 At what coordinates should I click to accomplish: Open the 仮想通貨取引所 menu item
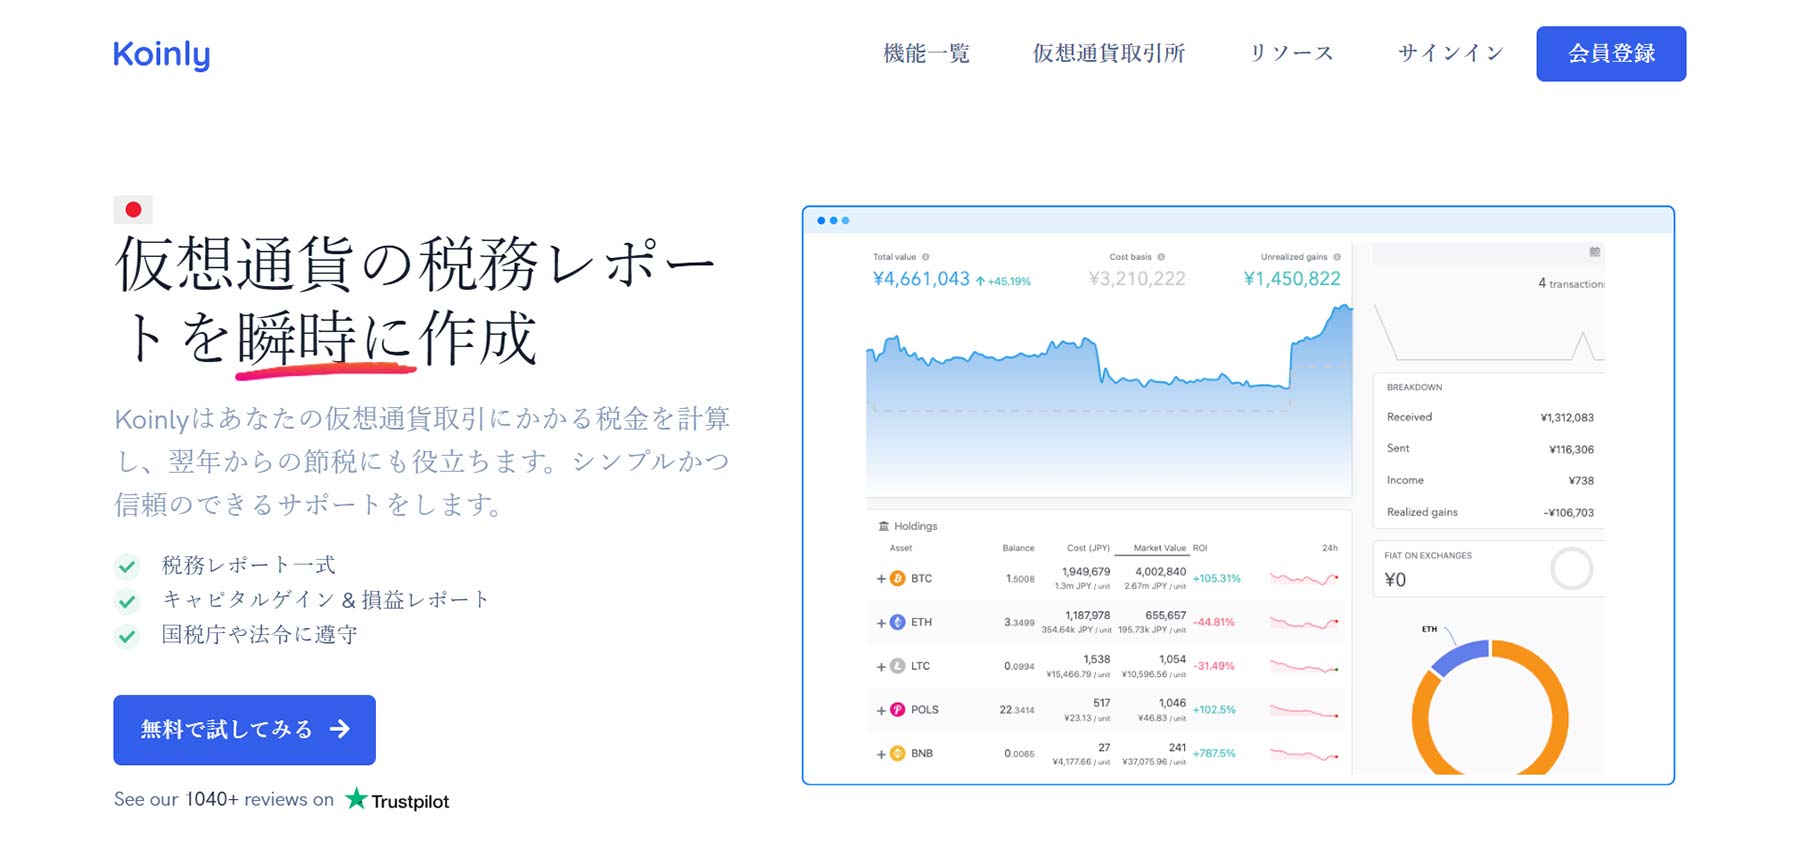(1108, 54)
